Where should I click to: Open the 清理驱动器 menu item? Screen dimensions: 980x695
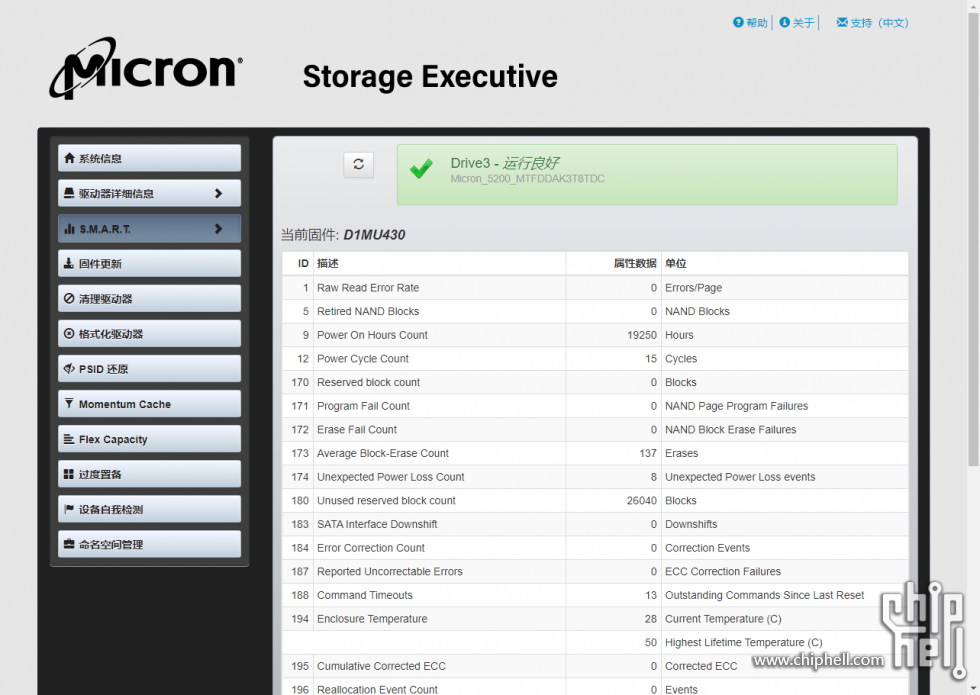(x=149, y=298)
